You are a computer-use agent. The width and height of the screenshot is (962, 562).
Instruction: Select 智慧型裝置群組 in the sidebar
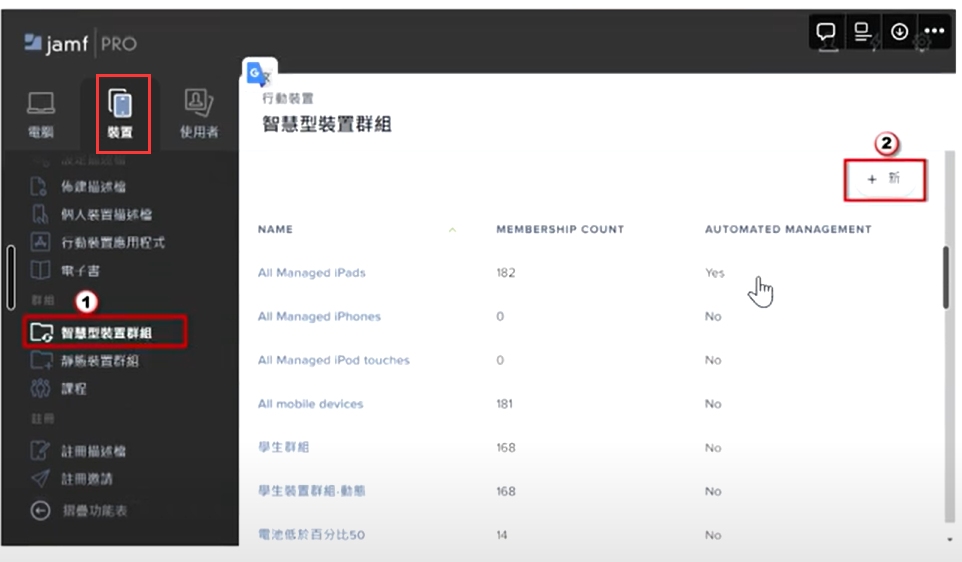(105, 333)
